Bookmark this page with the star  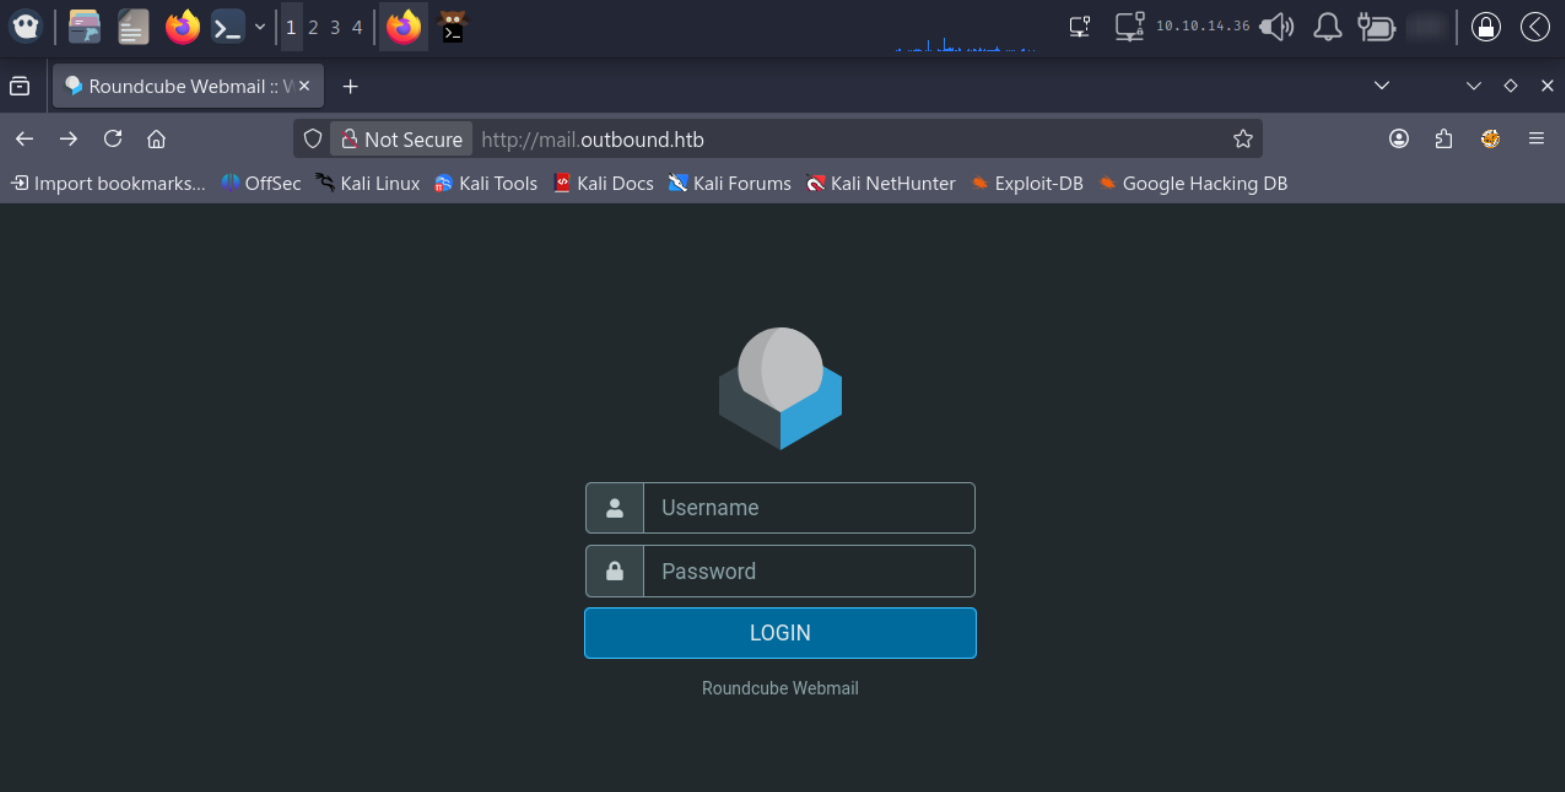point(1243,139)
